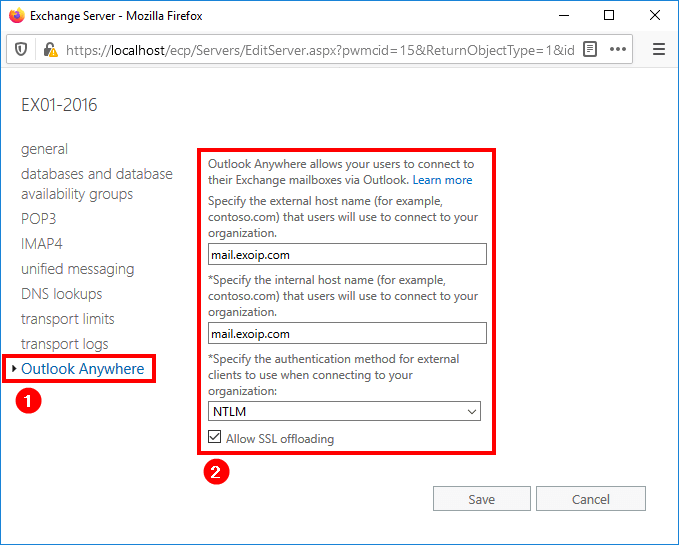Toggle the Allow SSL offloading checkbox

[215, 437]
